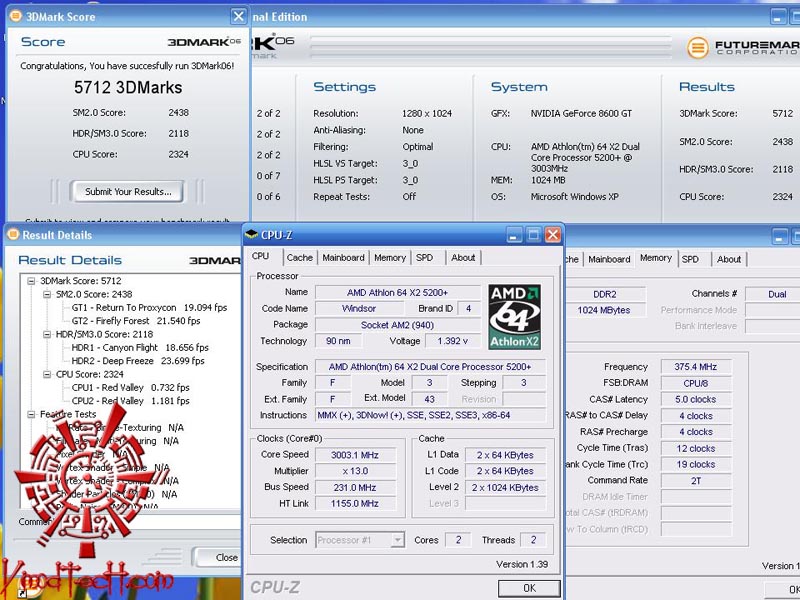Open the Processor #1 selection dropdown
This screenshot has height=600, width=800.
[397, 540]
